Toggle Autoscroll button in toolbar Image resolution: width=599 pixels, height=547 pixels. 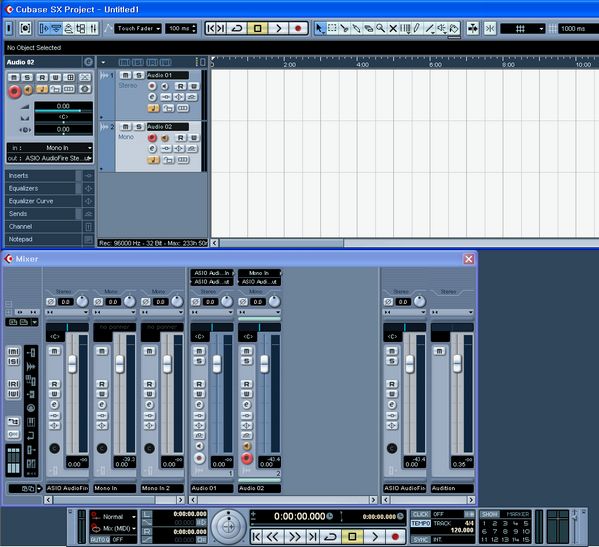click(473, 29)
